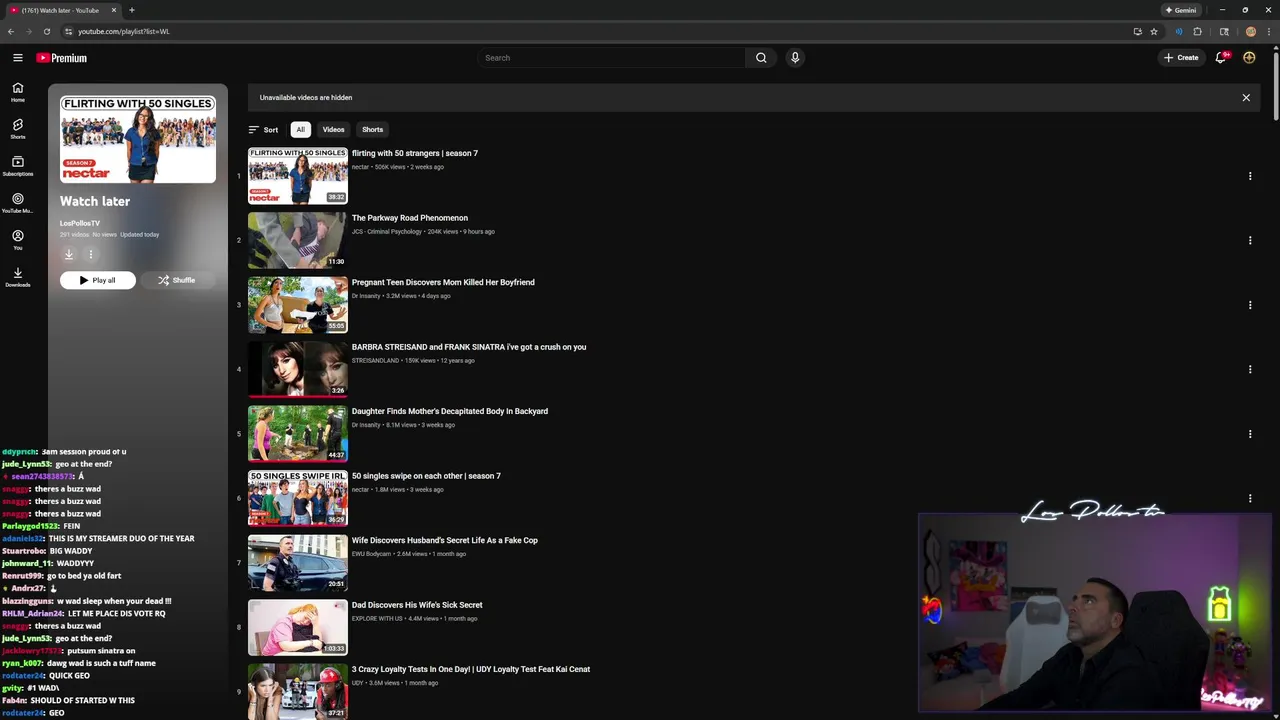Screen dimensions: 1280x720
Task: Open options for 'Pregnant Teen Discovers' video
Action: [1250, 305]
